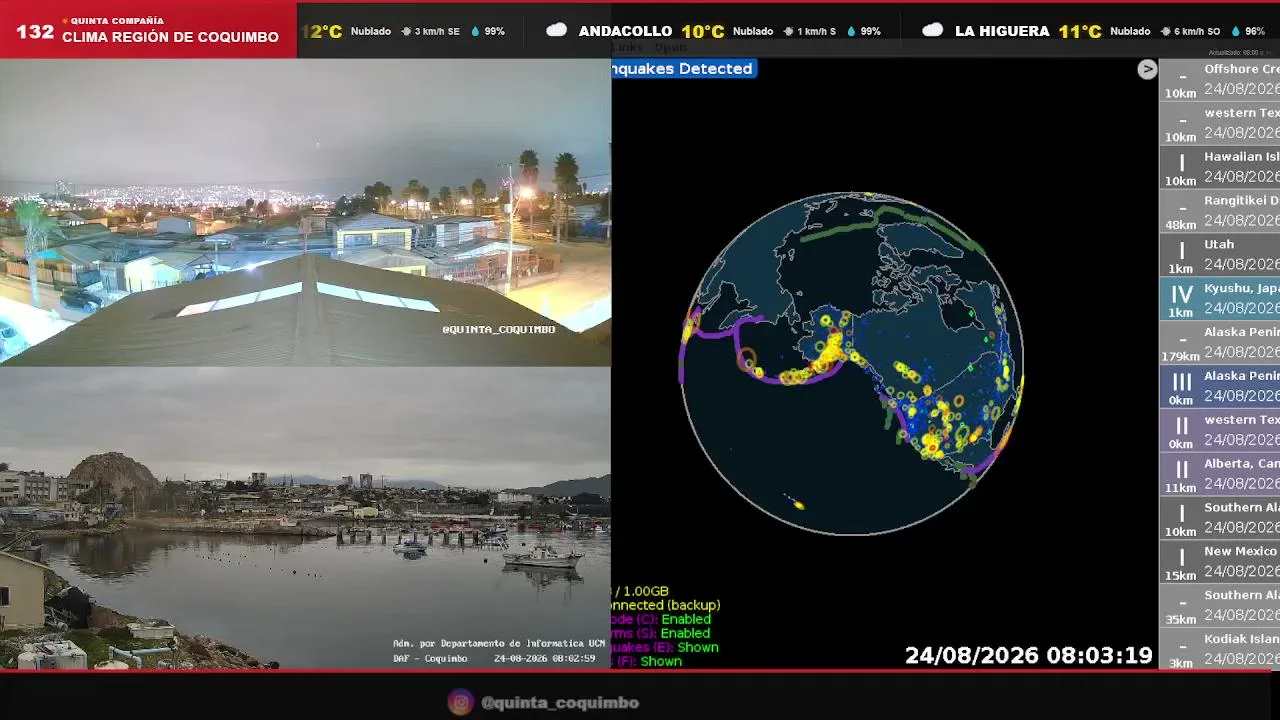Click the isolated earthquake marker near the globe's bottom
The width and height of the screenshot is (1280, 720).
798,505
